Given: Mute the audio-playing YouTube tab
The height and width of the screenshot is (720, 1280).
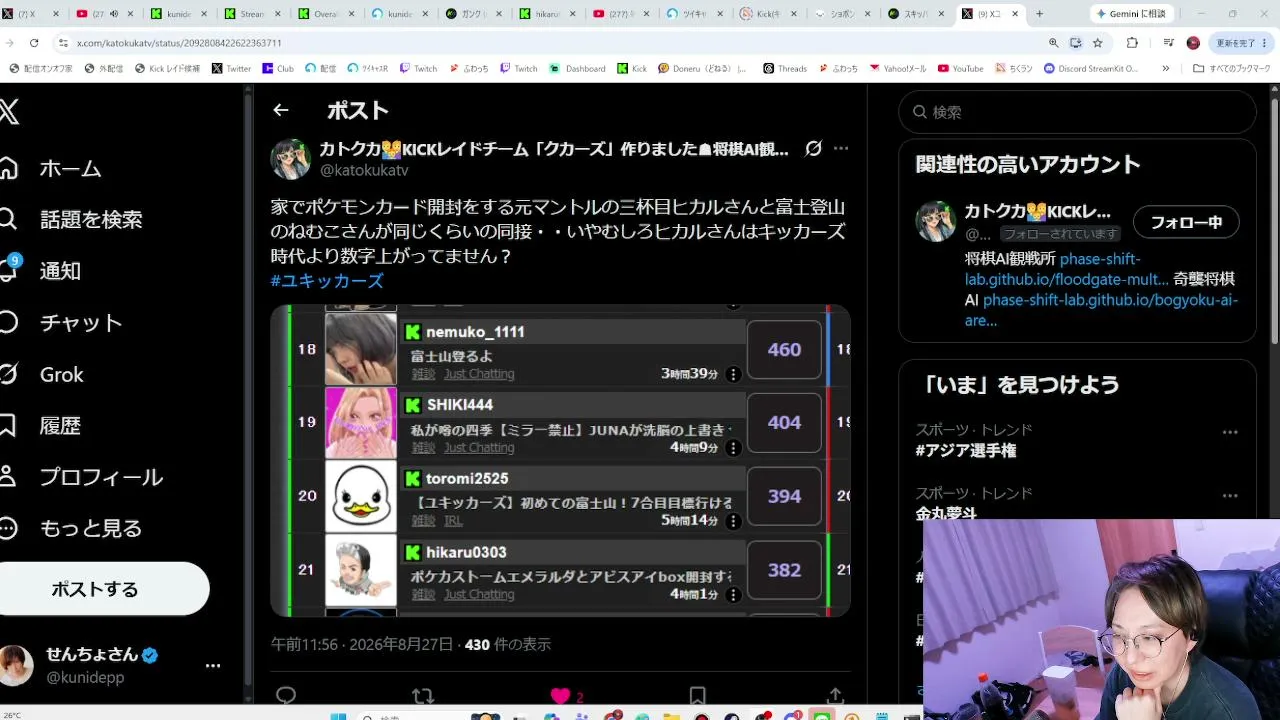Looking at the screenshot, I should coord(113,14).
